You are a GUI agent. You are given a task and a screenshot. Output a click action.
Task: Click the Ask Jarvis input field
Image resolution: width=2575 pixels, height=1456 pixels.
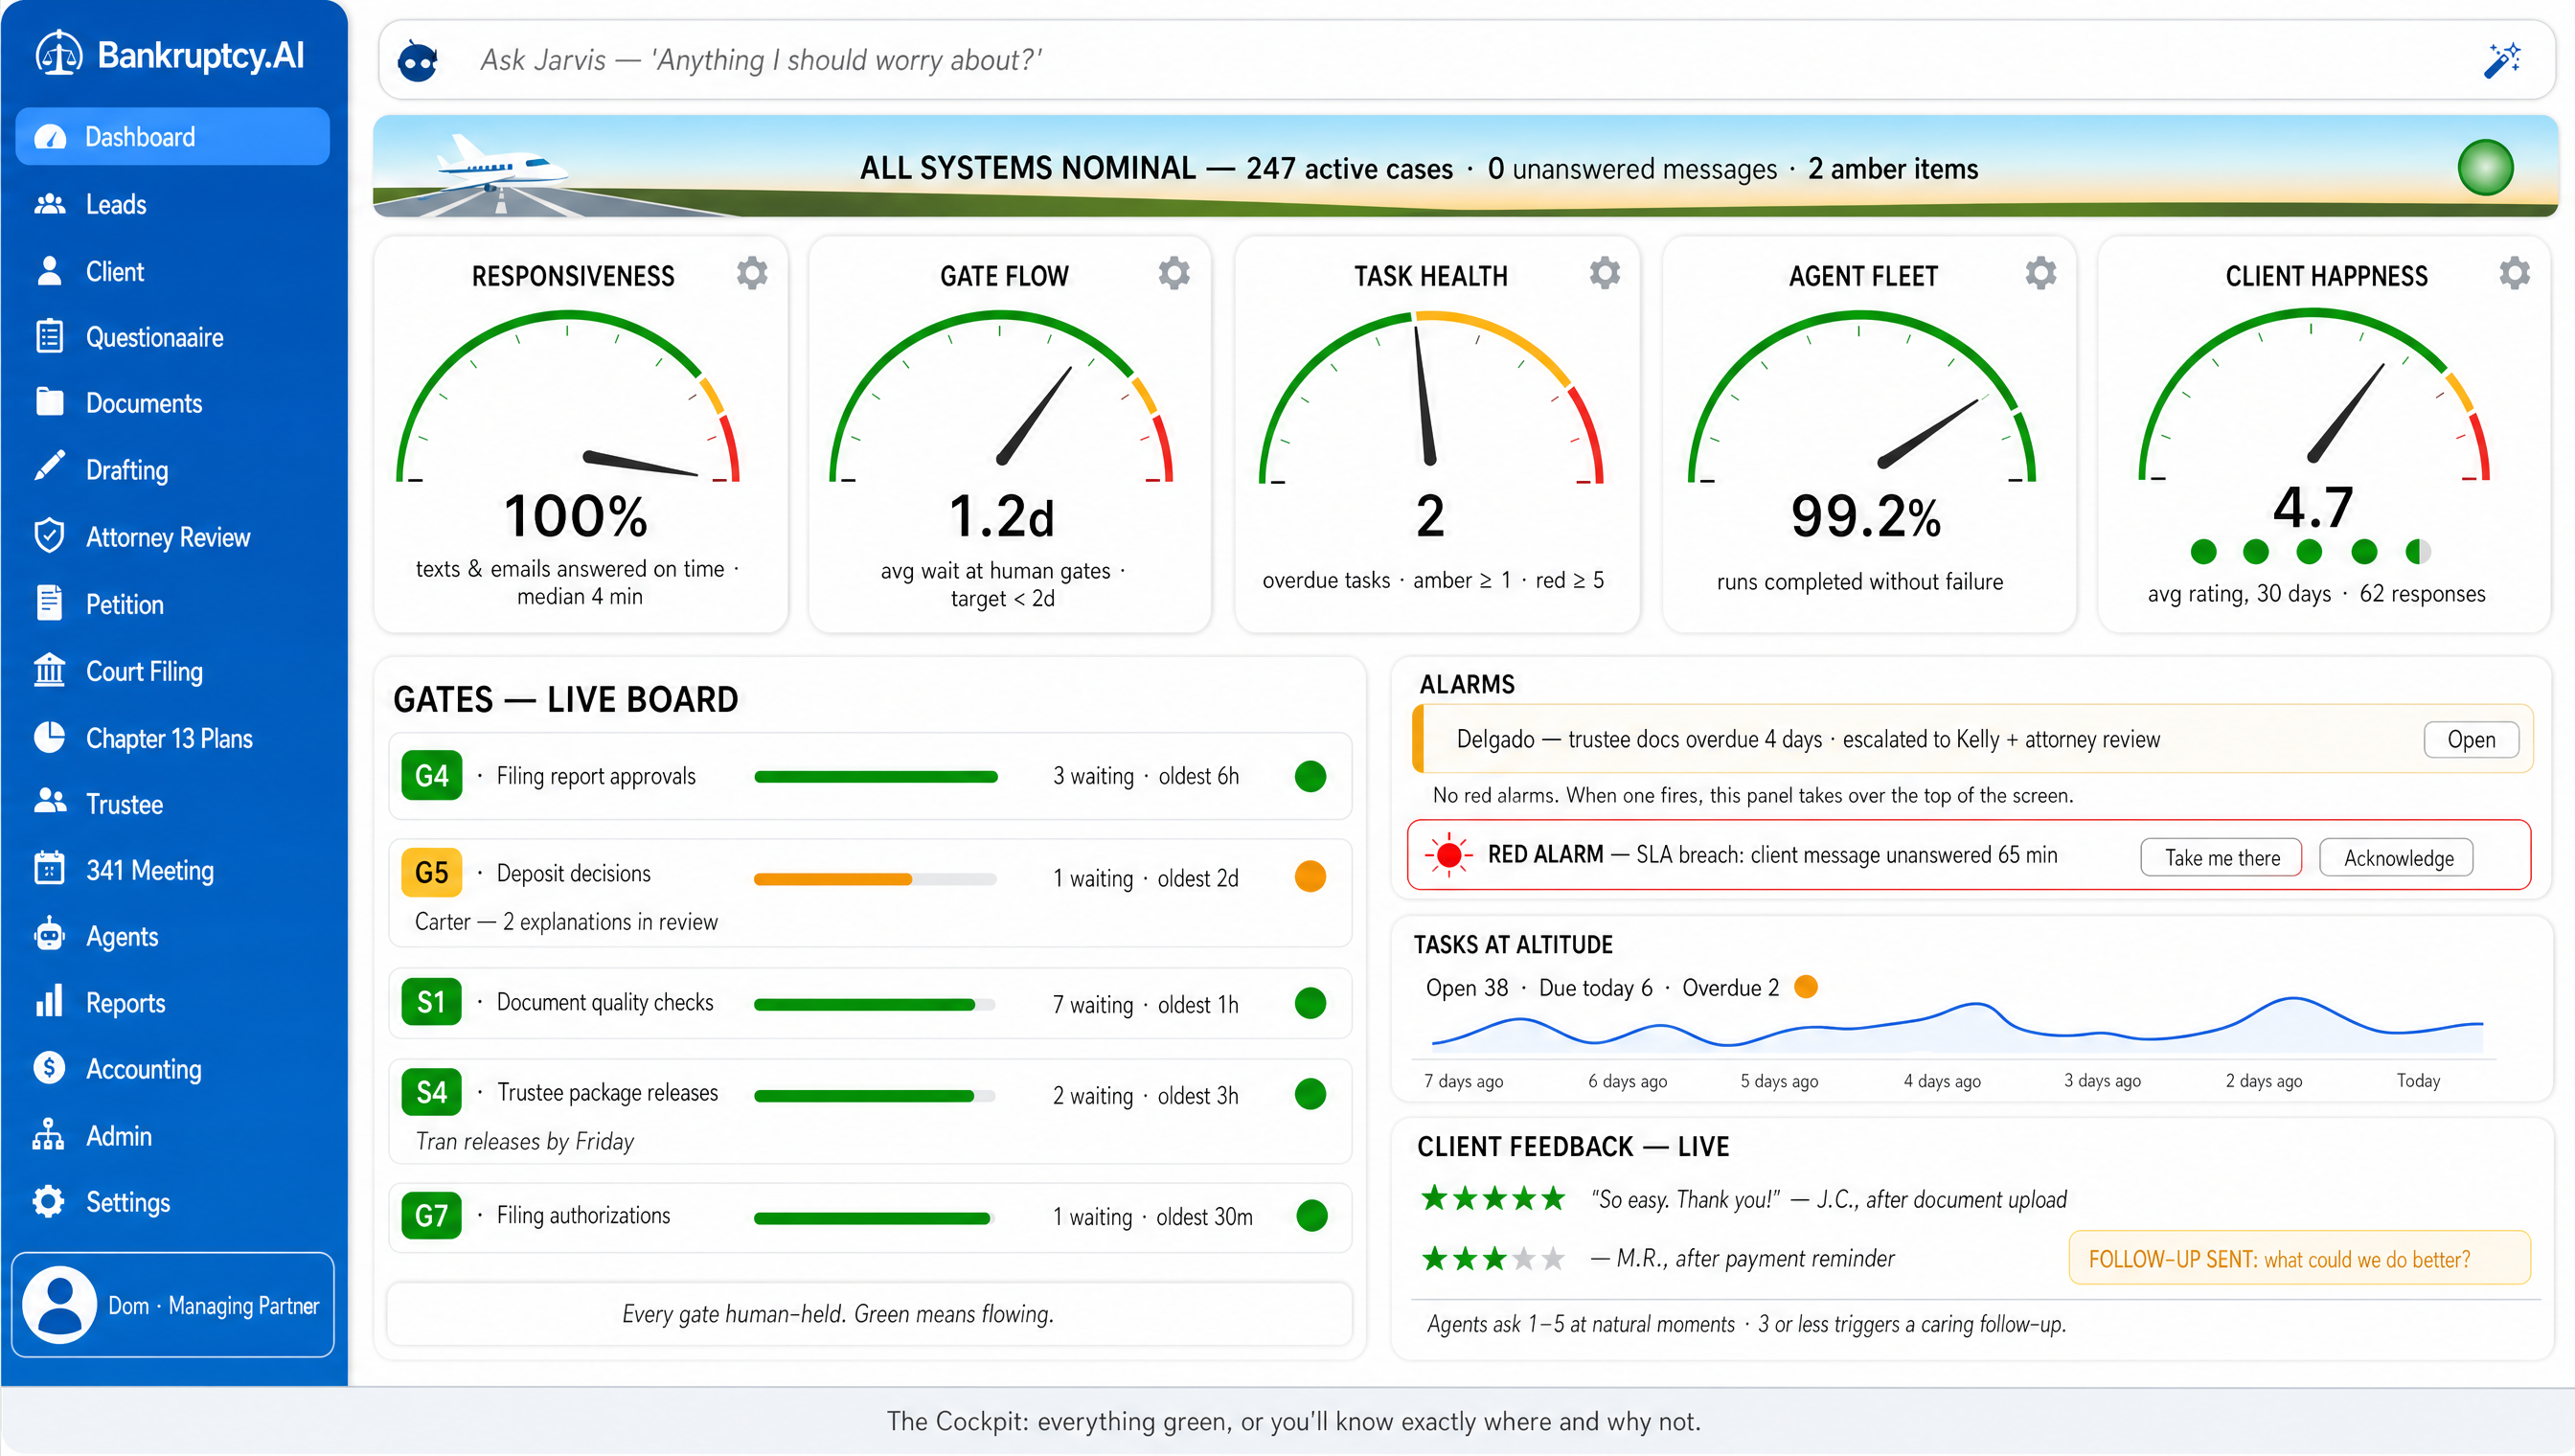pyautogui.click(x=1467, y=60)
